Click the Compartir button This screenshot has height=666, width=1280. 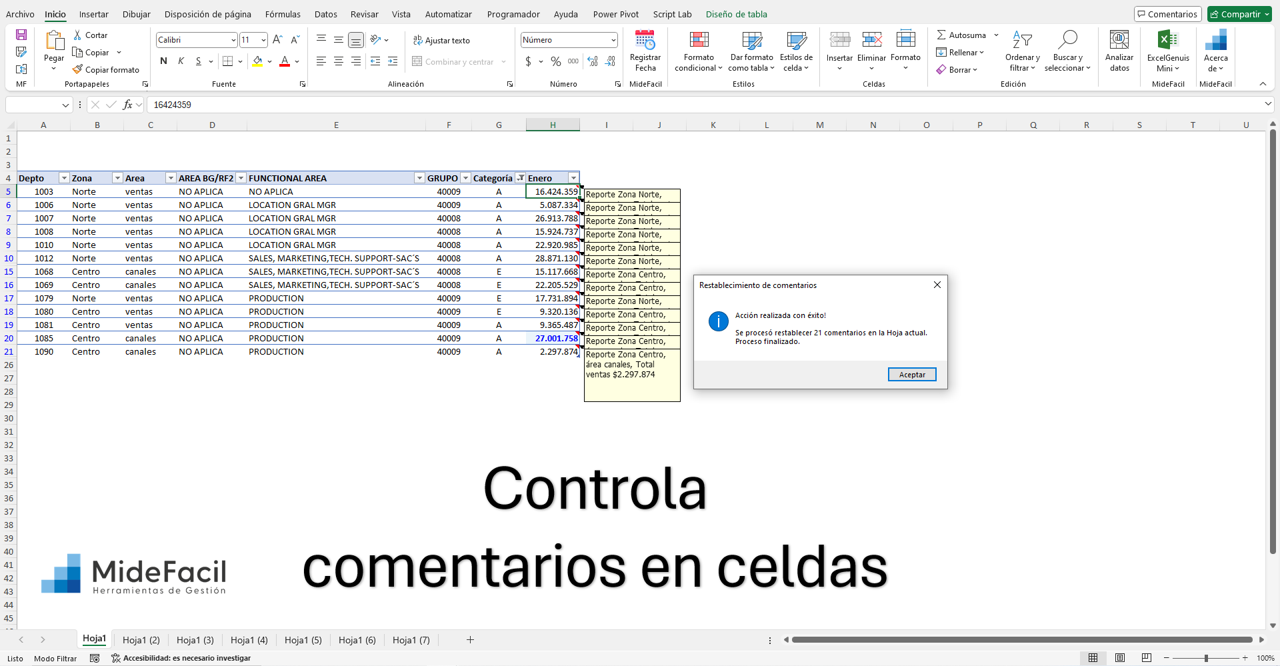(1239, 13)
